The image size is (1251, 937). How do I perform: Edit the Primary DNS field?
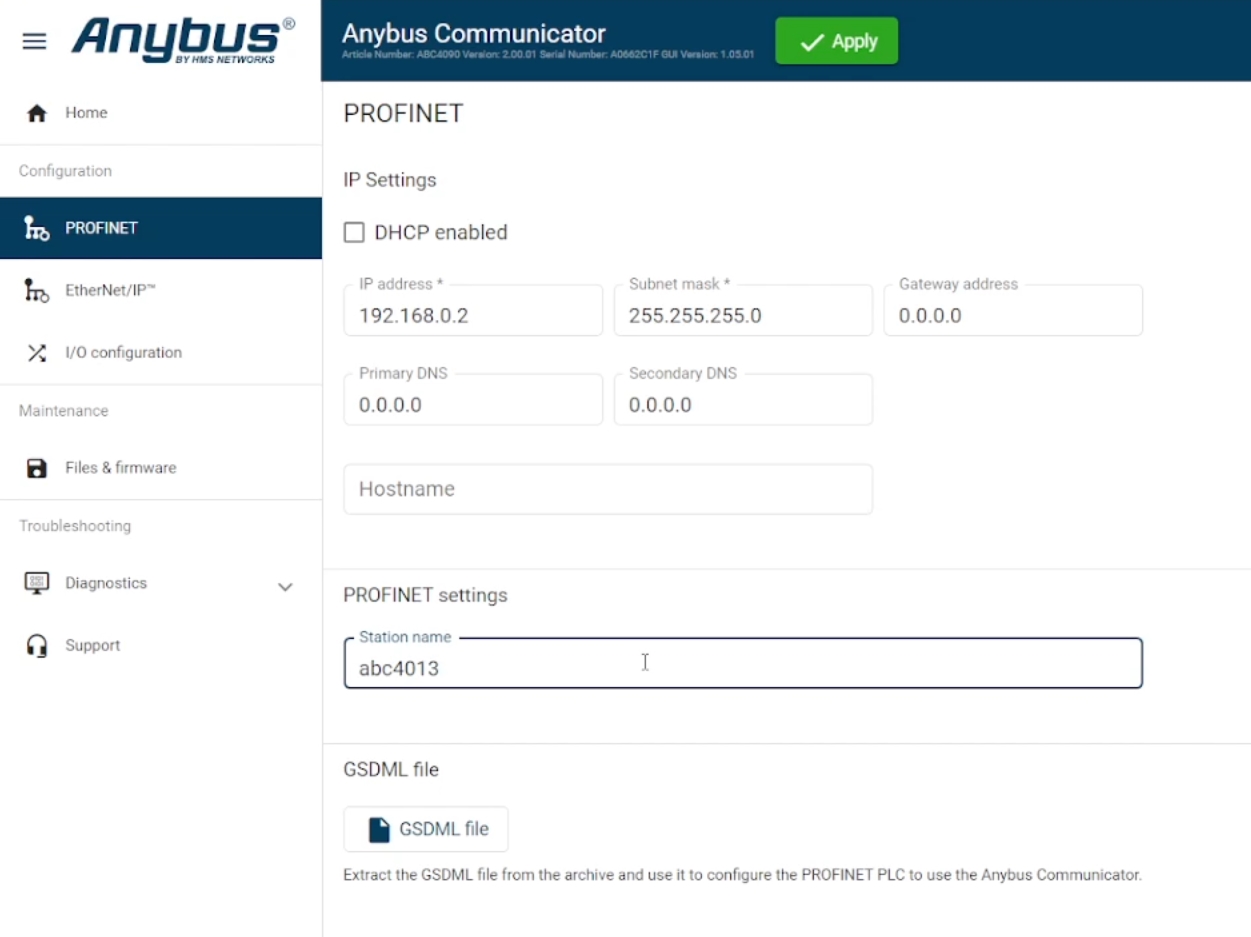coord(473,399)
